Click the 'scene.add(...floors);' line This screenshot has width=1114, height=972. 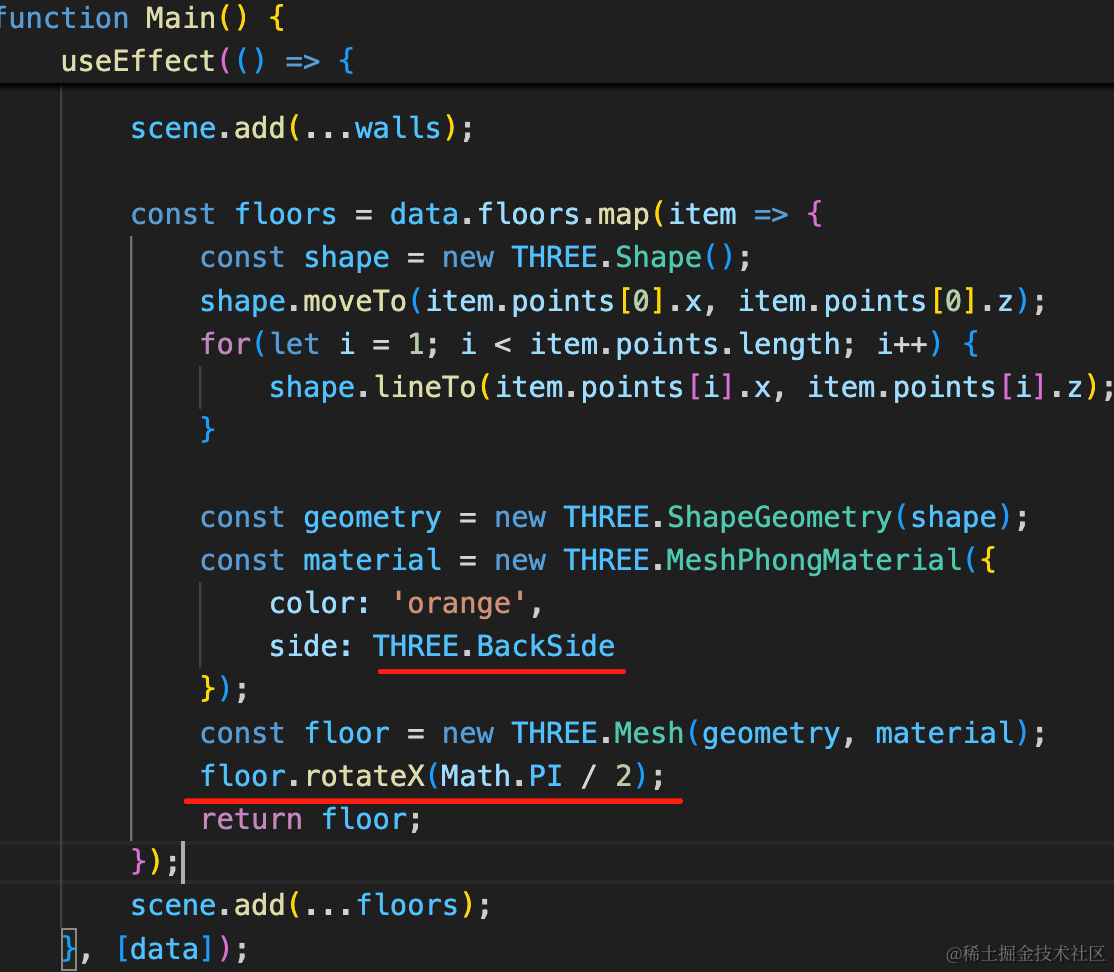(x=310, y=905)
